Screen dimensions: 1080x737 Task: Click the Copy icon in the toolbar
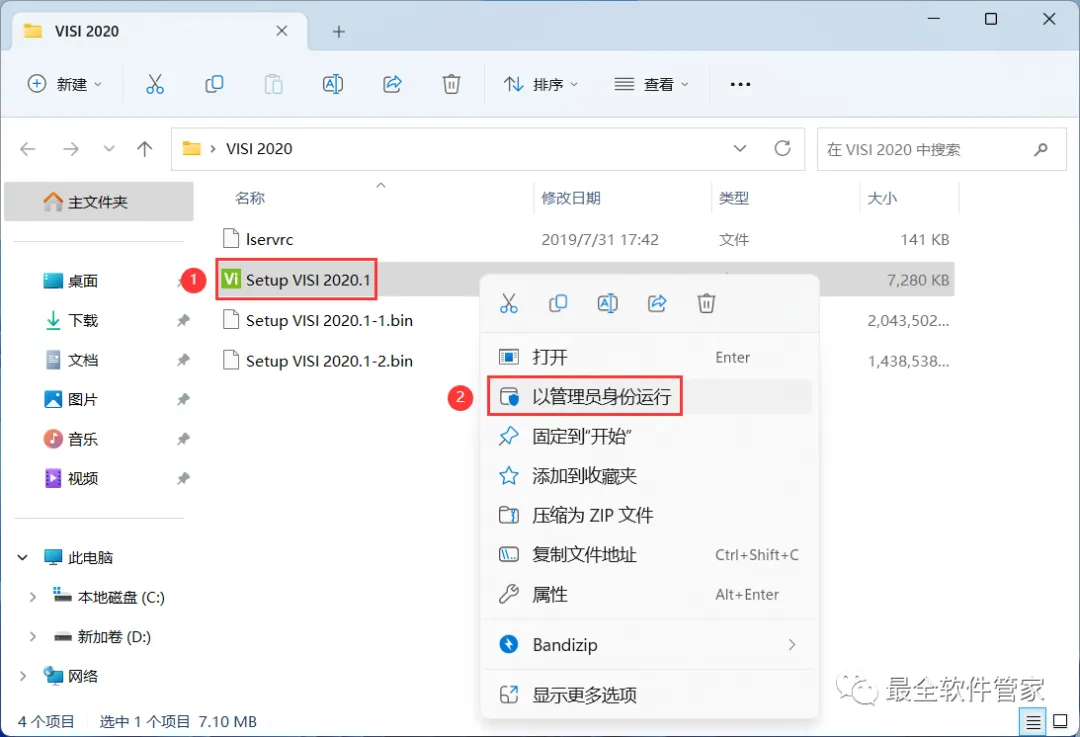[x=214, y=84]
